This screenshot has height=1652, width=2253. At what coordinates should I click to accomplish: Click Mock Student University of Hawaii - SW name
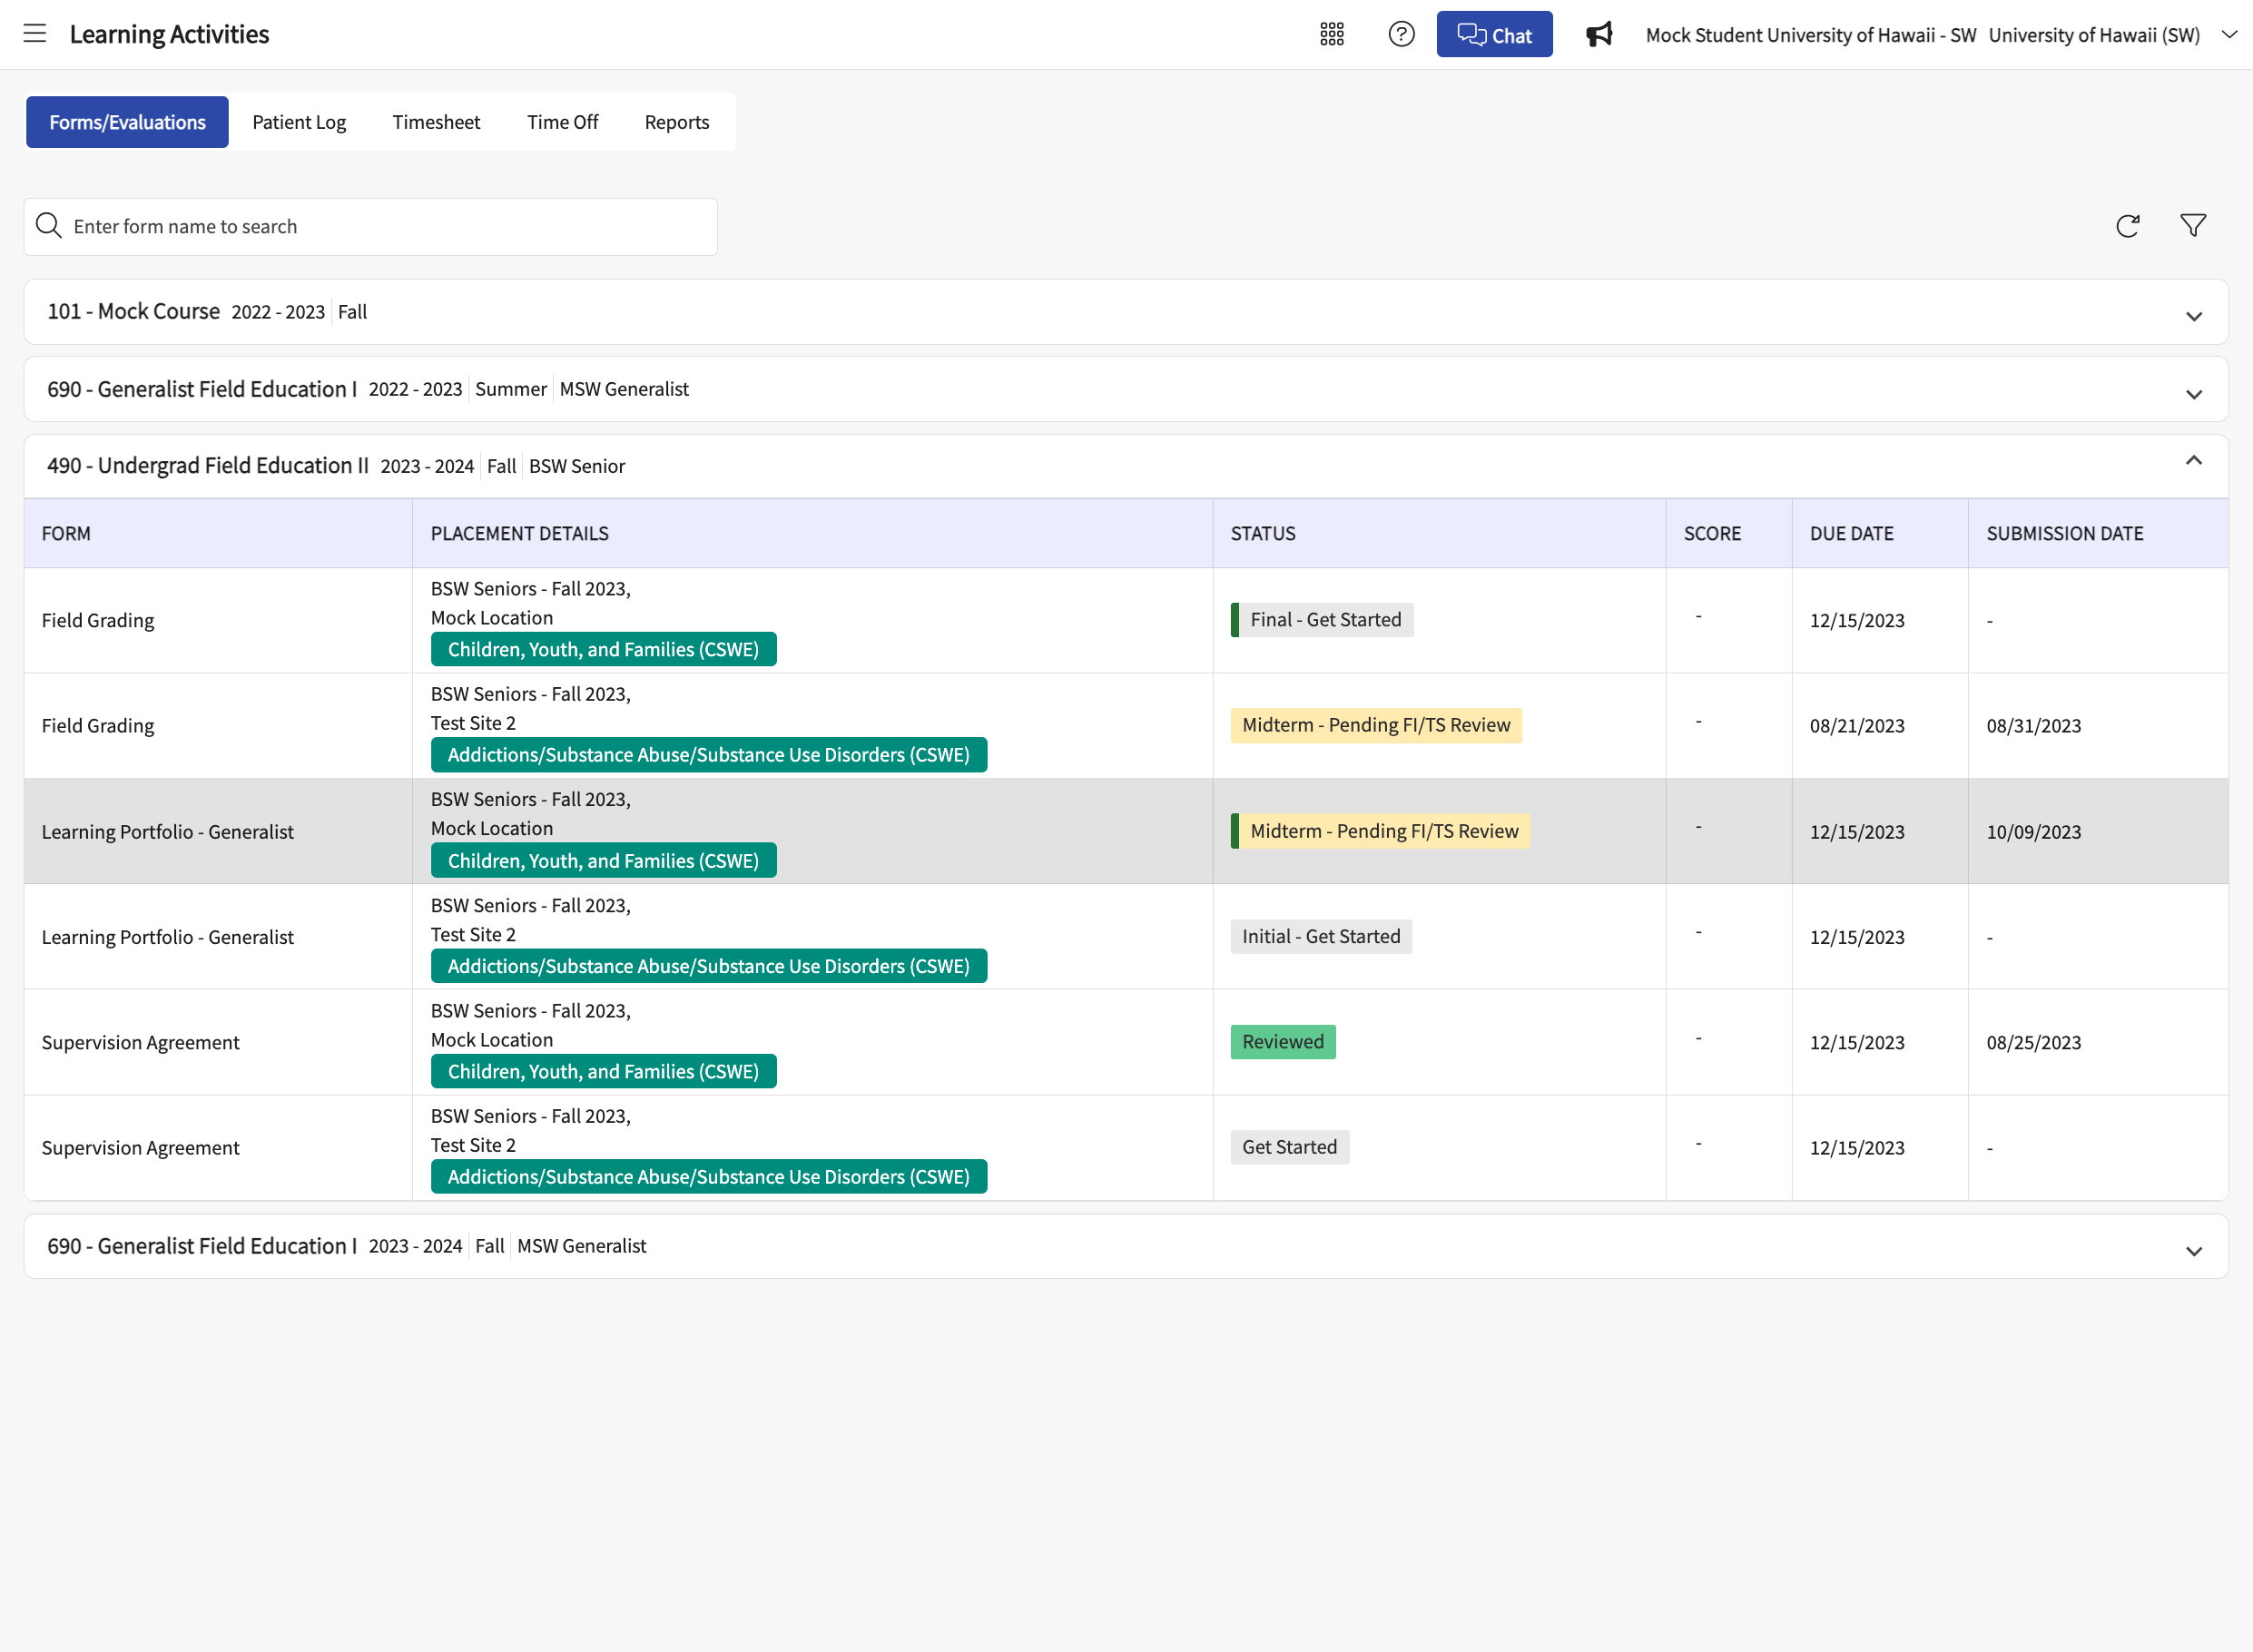point(1811,35)
